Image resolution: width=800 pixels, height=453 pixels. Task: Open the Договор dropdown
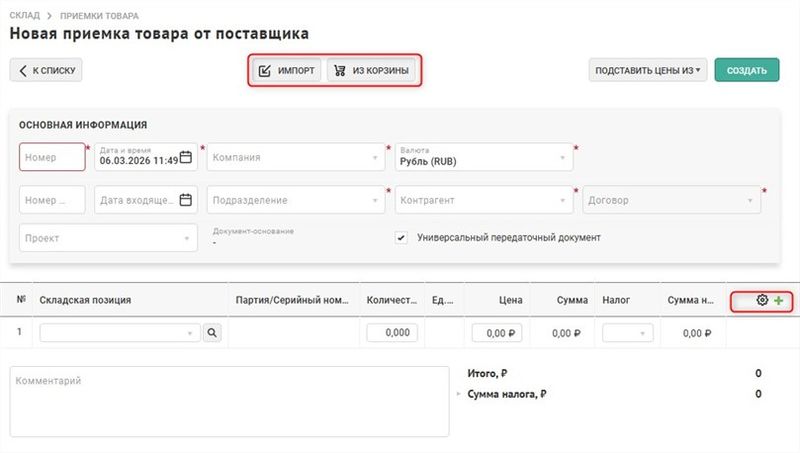(x=671, y=200)
